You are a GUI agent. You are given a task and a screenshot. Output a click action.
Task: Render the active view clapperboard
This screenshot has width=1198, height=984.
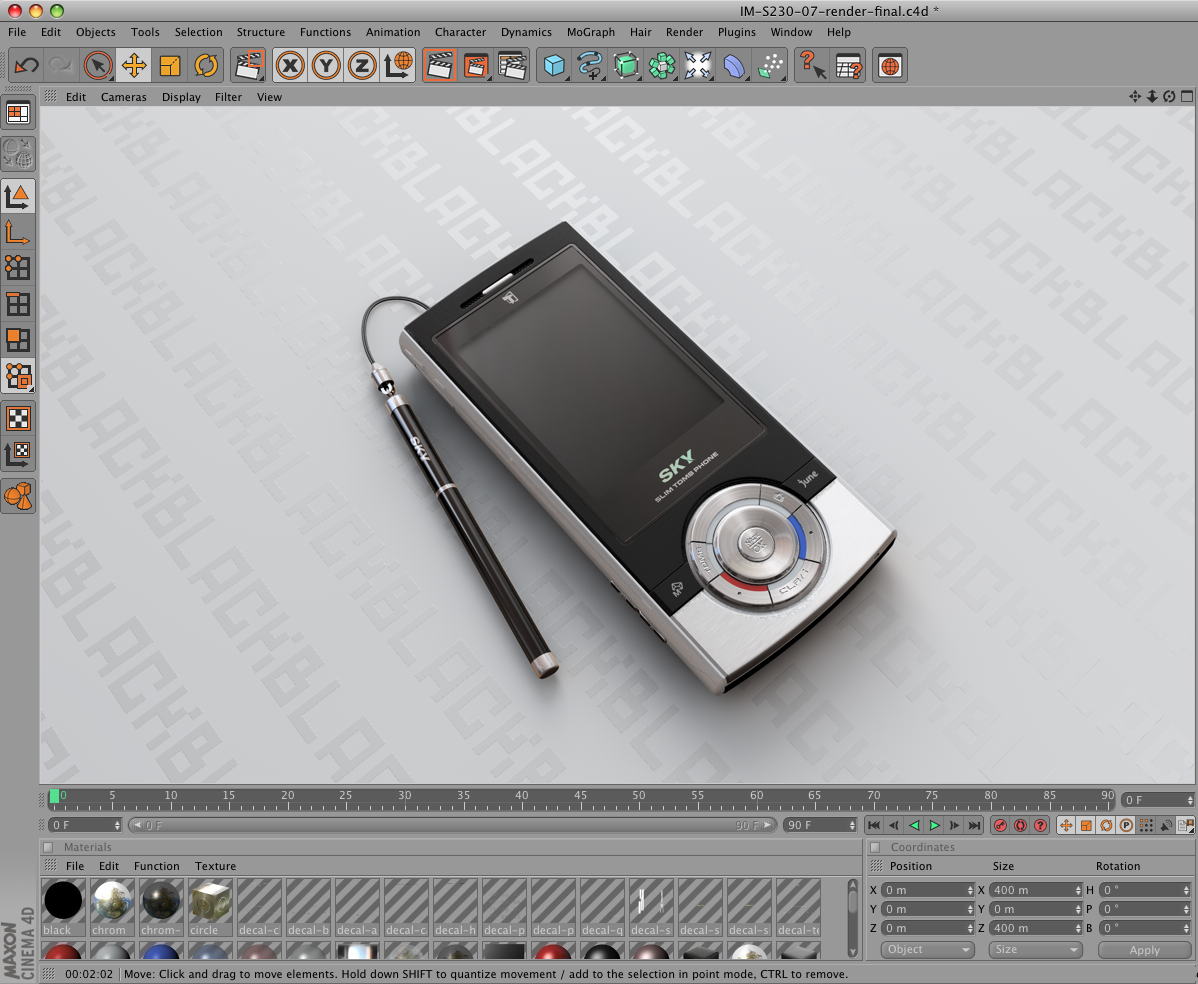pos(440,66)
